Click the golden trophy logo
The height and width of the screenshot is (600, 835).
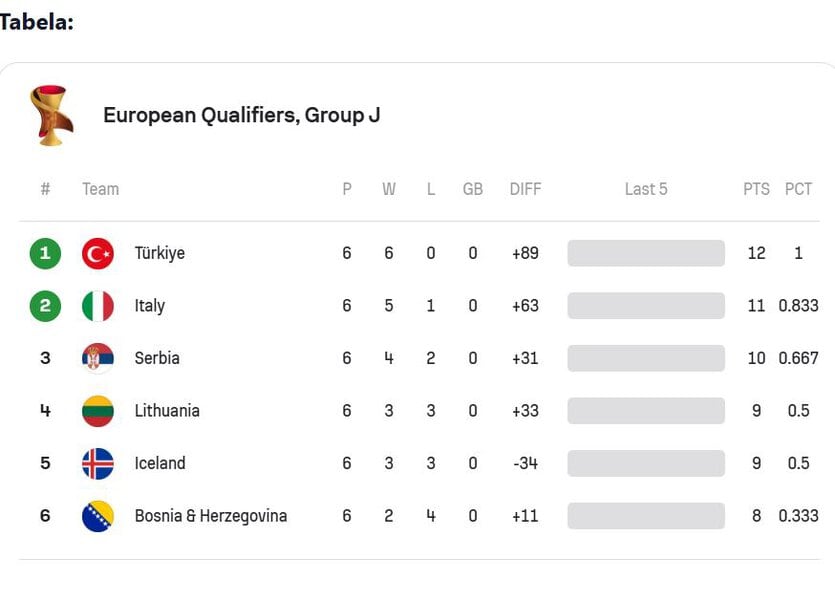point(51,115)
